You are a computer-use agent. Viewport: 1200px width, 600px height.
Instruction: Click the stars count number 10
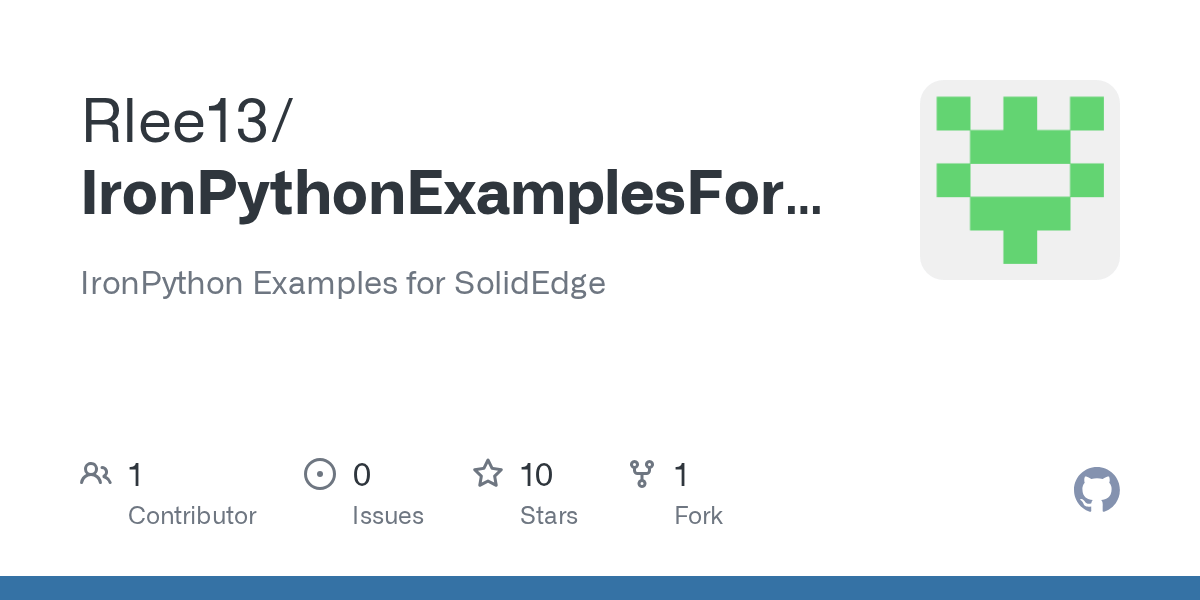click(x=537, y=475)
